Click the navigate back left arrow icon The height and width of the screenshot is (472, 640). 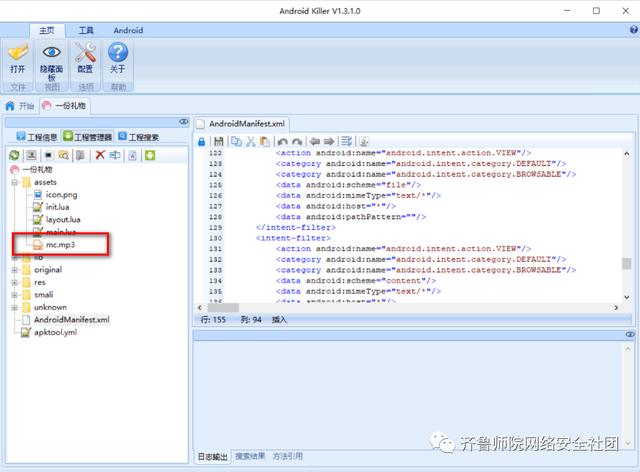tap(314, 141)
